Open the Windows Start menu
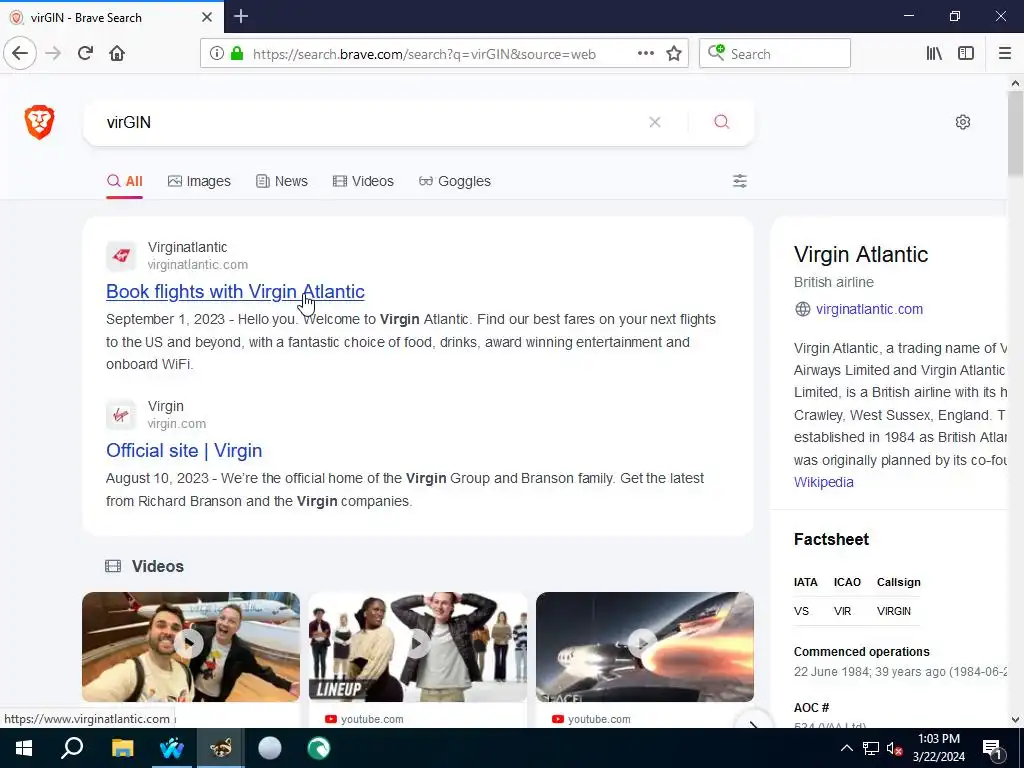Viewport: 1024px width, 768px height. (x=24, y=748)
